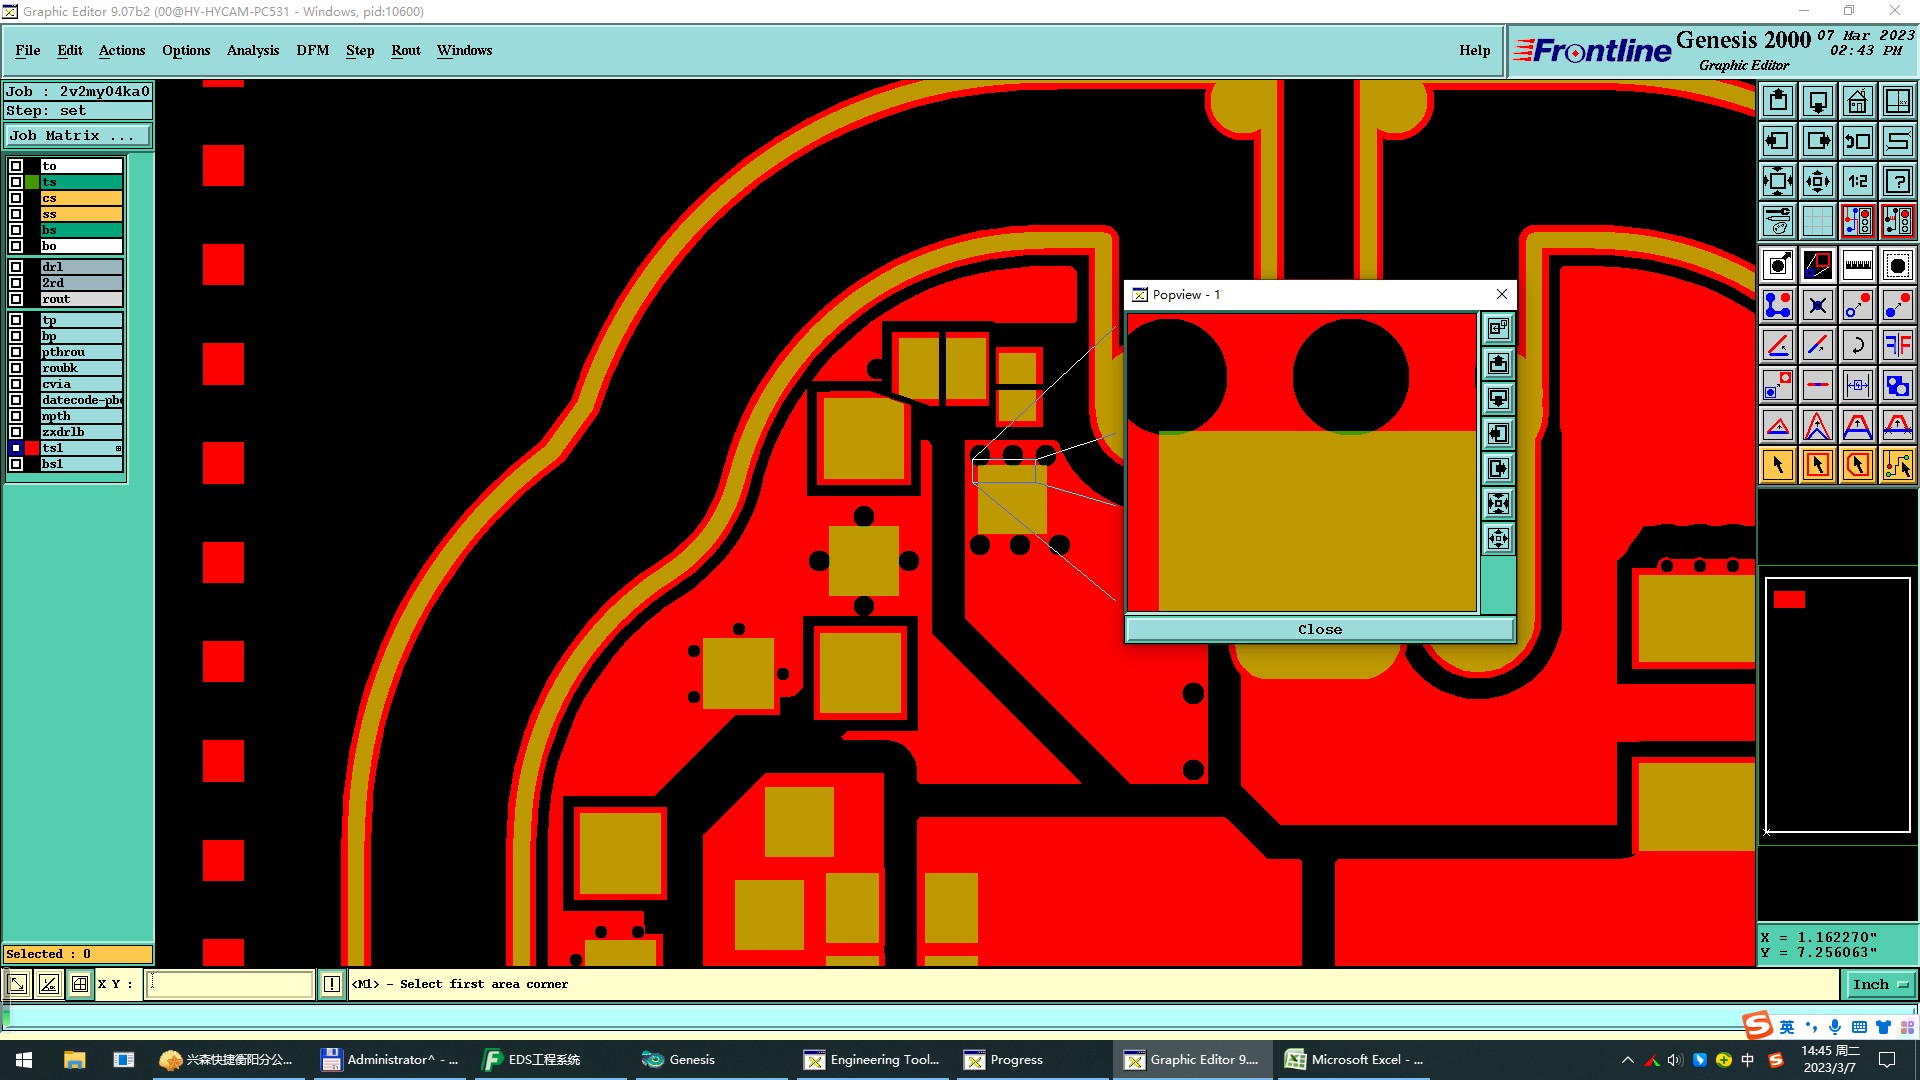Open the question mark help icon
1920x1080 pixels.
point(1897,181)
